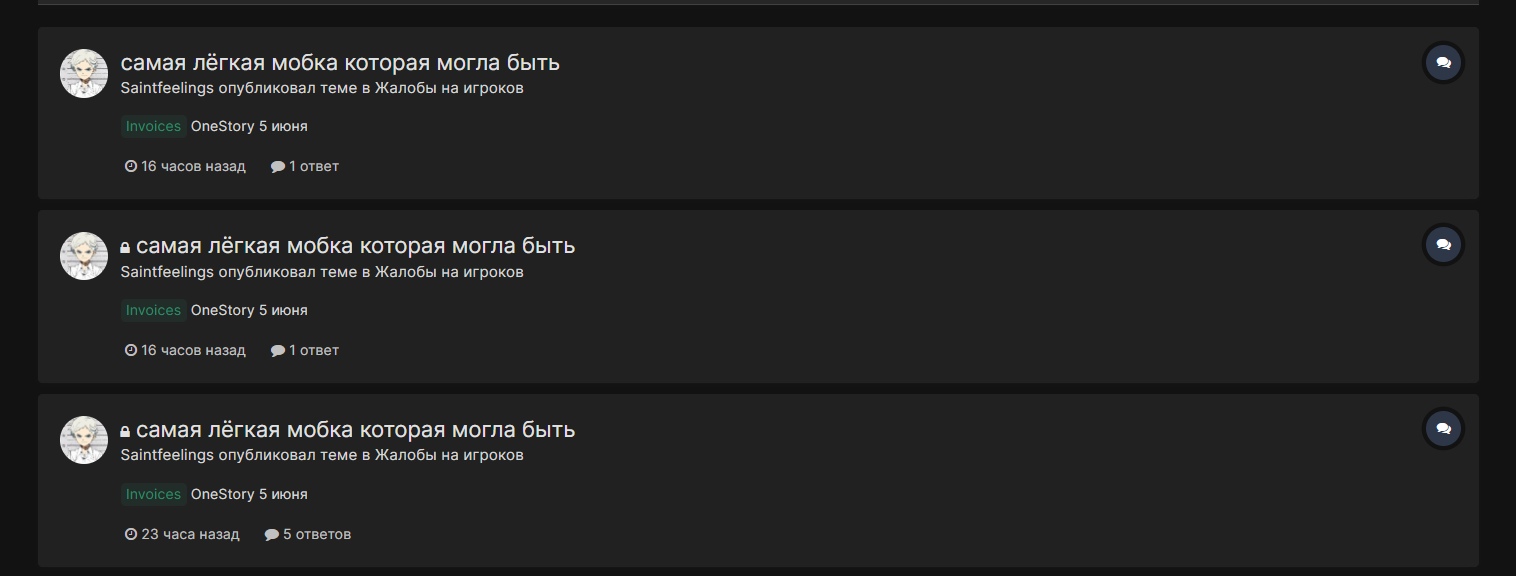Open 'Жалобы на игроков' link in the bottom entry
The height and width of the screenshot is (576, 1516).
449,455
